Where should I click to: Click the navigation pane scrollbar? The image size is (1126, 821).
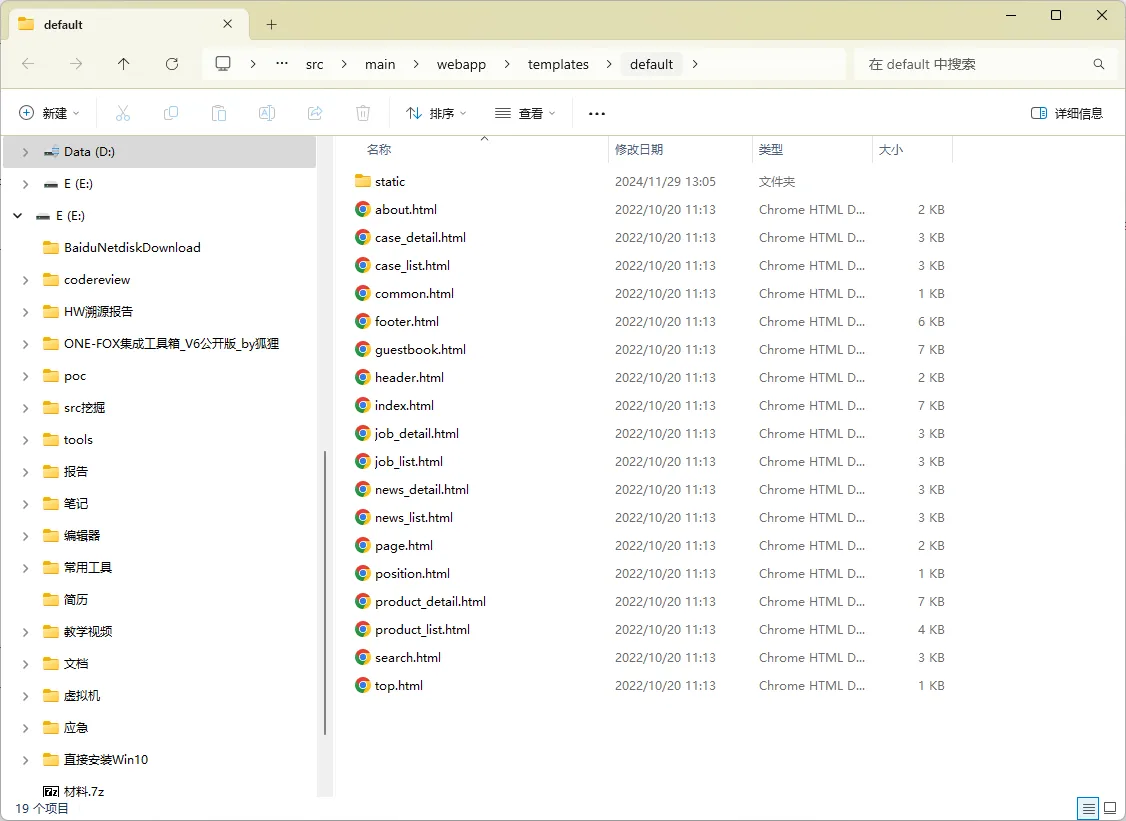pos(325,593)
